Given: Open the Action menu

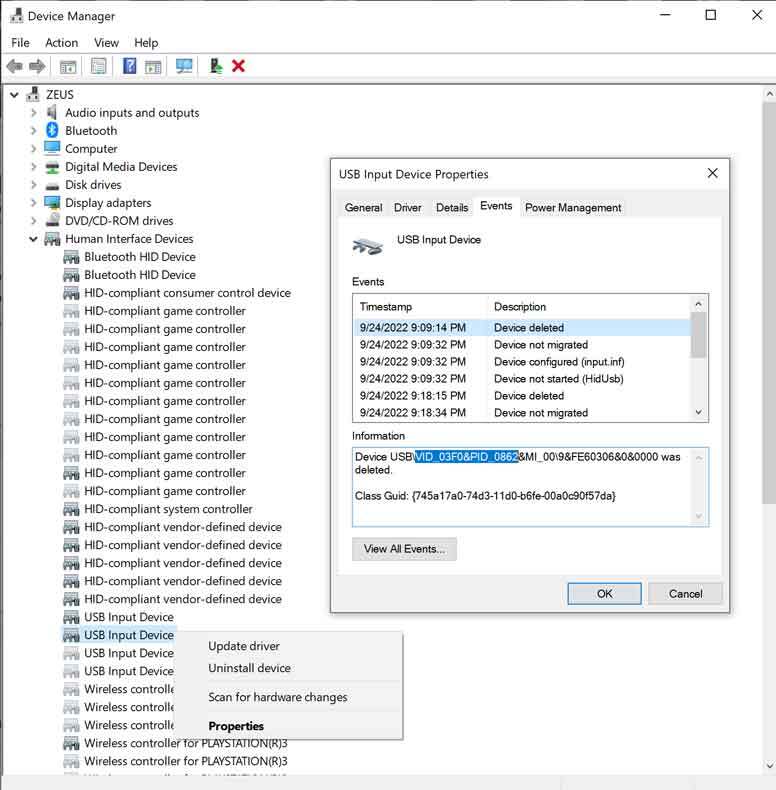Looking at the screenshot, I should click(x=61, y=43).
